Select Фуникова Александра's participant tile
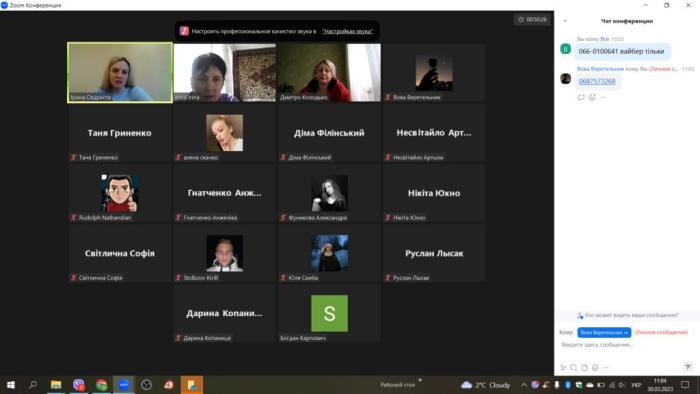The width and height of the screenshot is (700, 394). click(329, 193)
